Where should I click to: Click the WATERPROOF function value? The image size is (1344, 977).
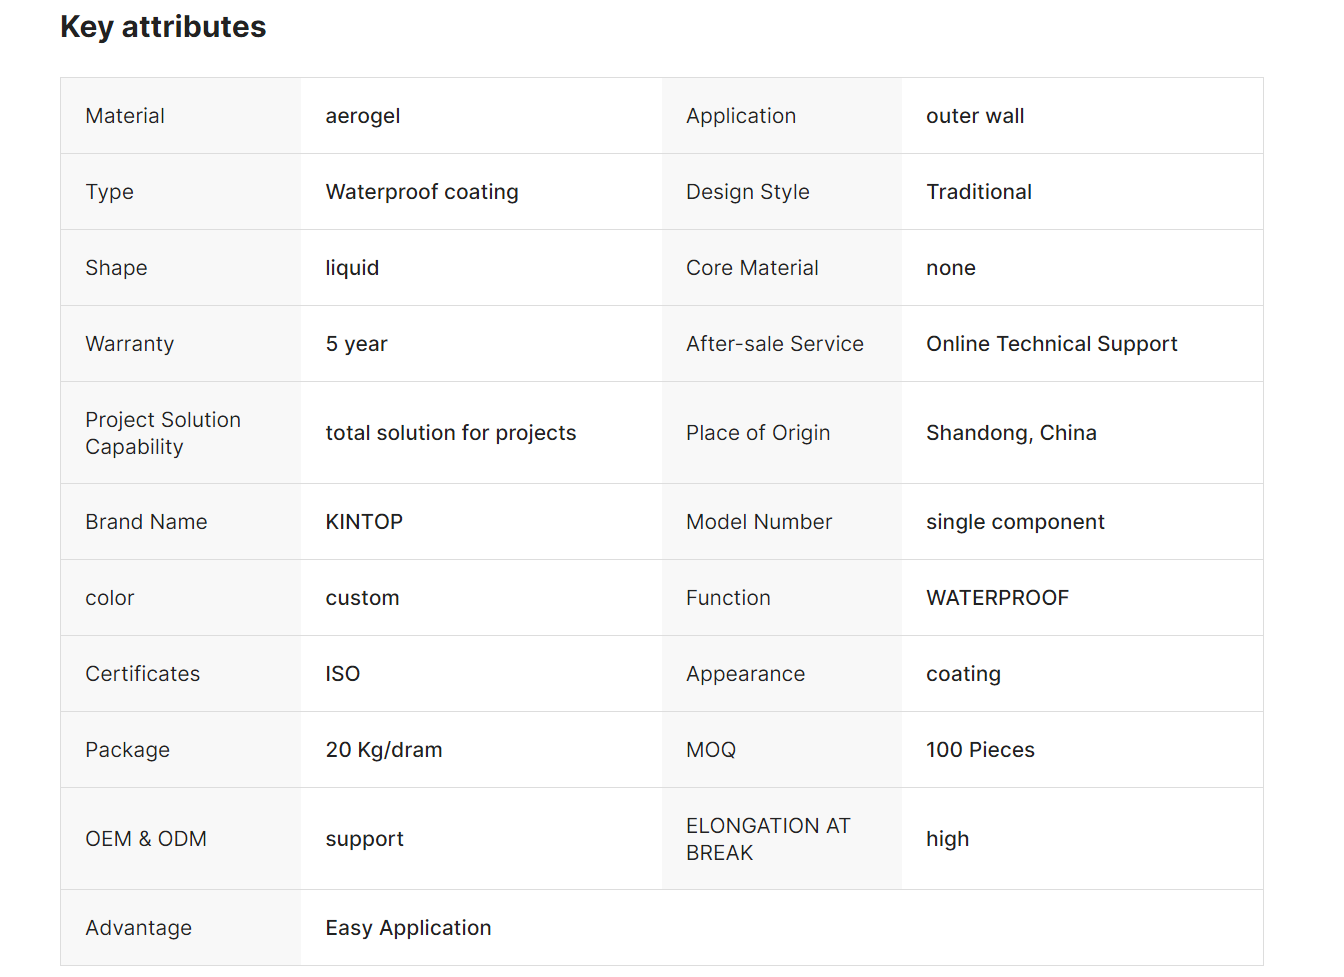pos(997,598)
